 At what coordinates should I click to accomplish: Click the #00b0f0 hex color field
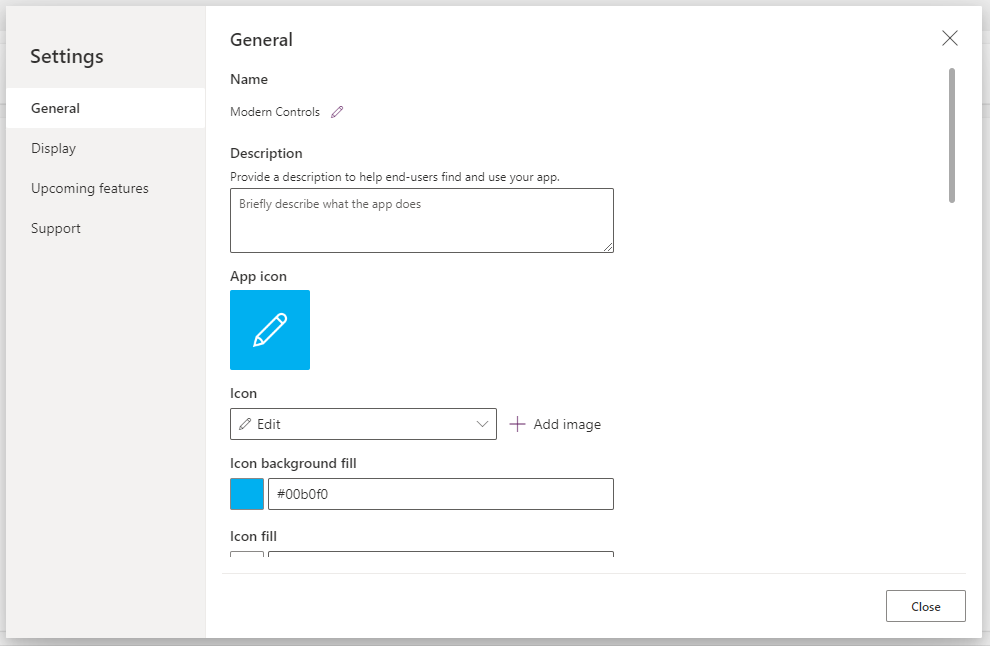(x=441, y=494)
